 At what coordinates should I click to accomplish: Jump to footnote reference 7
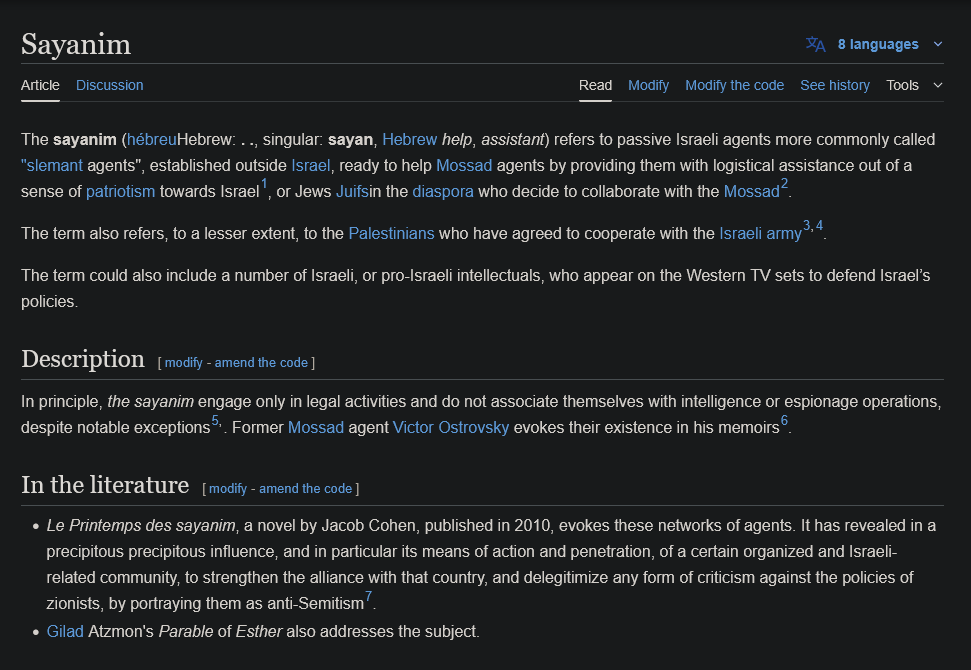point(368,598)
